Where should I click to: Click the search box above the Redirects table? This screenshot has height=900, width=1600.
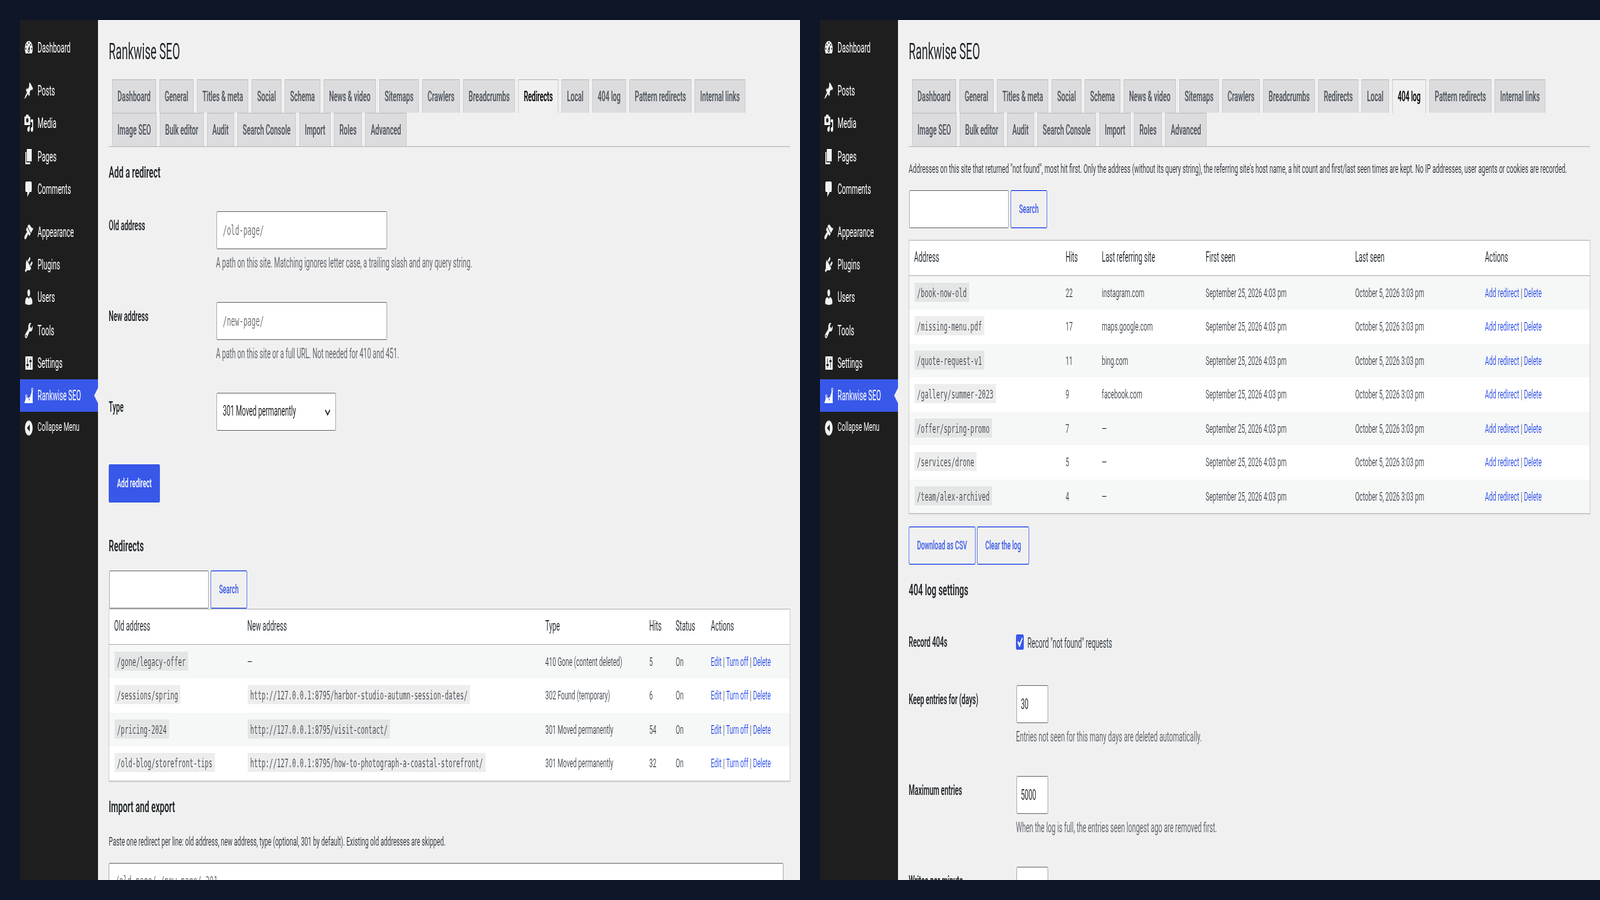click(159, 590)
